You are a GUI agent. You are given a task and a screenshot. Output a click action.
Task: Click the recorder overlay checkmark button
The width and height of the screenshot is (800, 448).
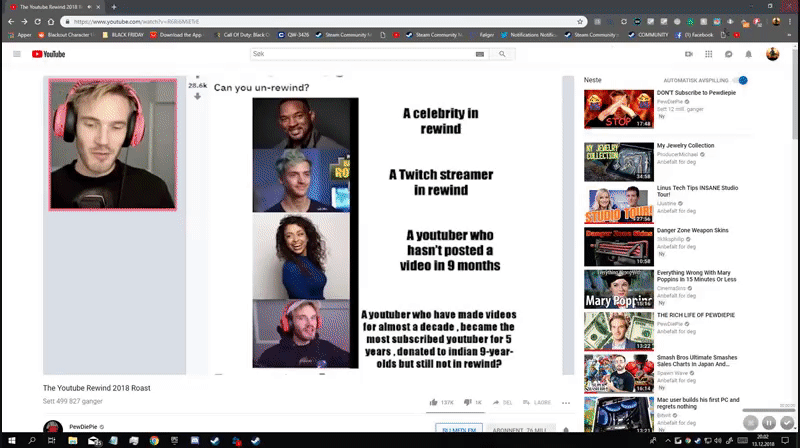[787, 422]
